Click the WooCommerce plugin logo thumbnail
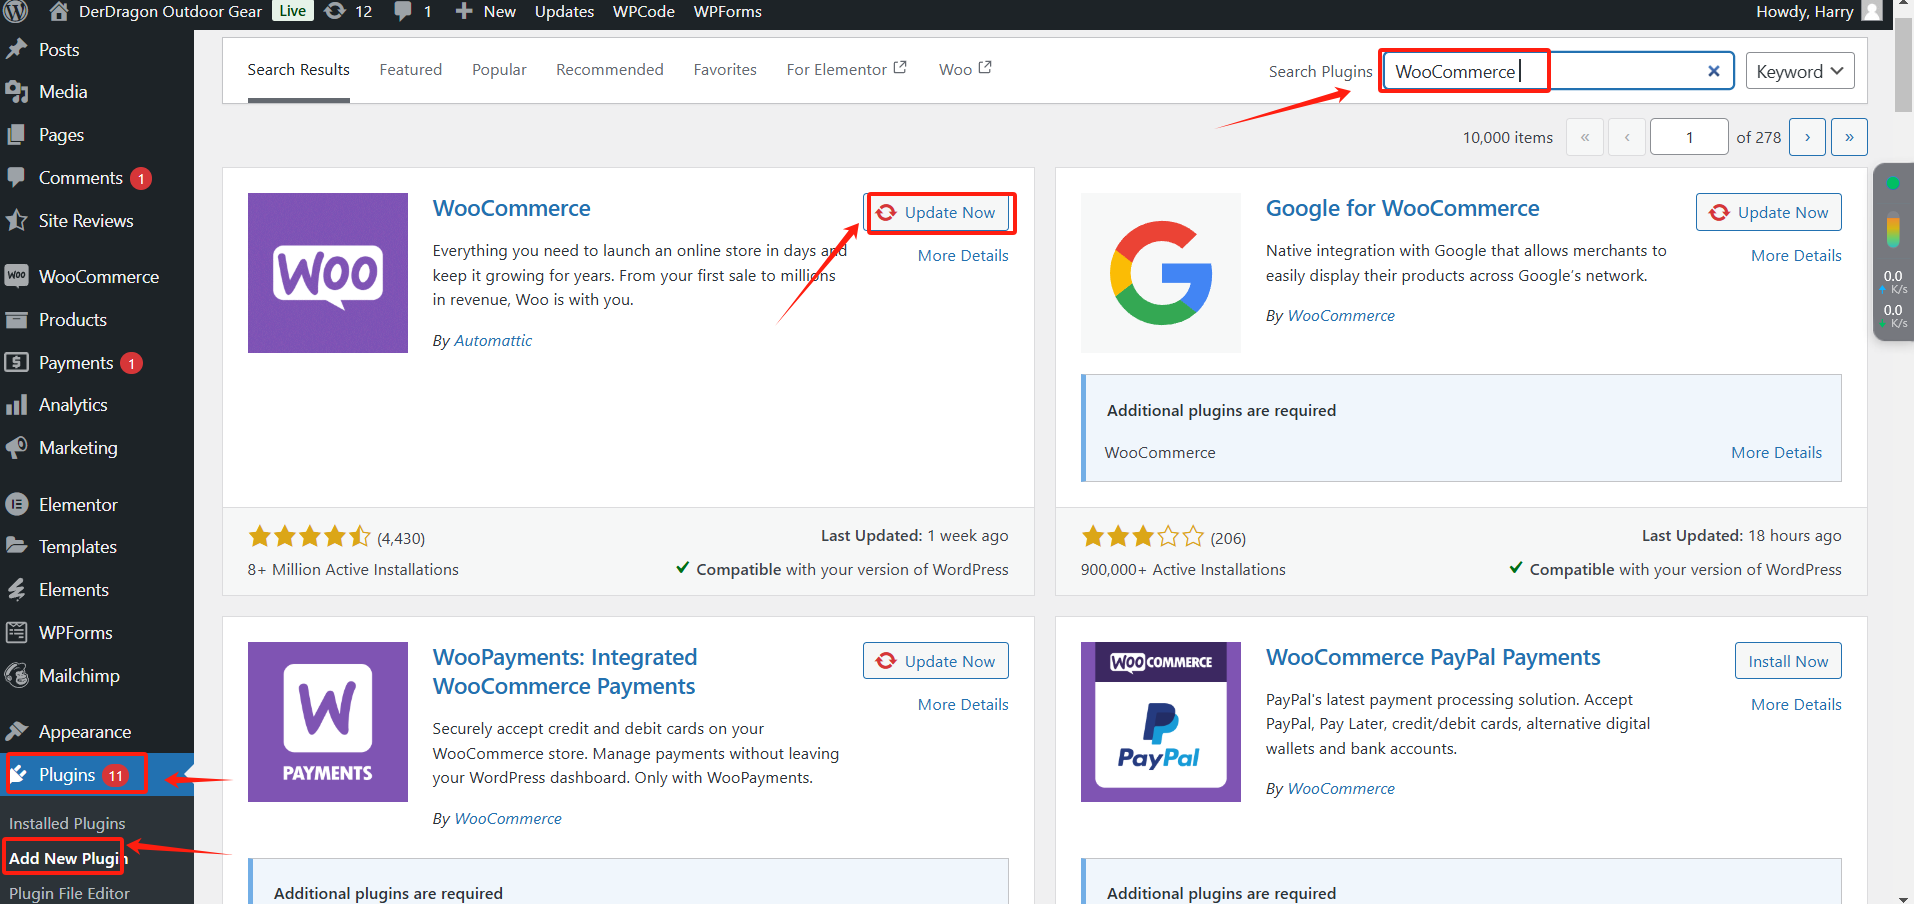Image resolution: width=1914 pixels, height=904 pixels. point(327,273)
